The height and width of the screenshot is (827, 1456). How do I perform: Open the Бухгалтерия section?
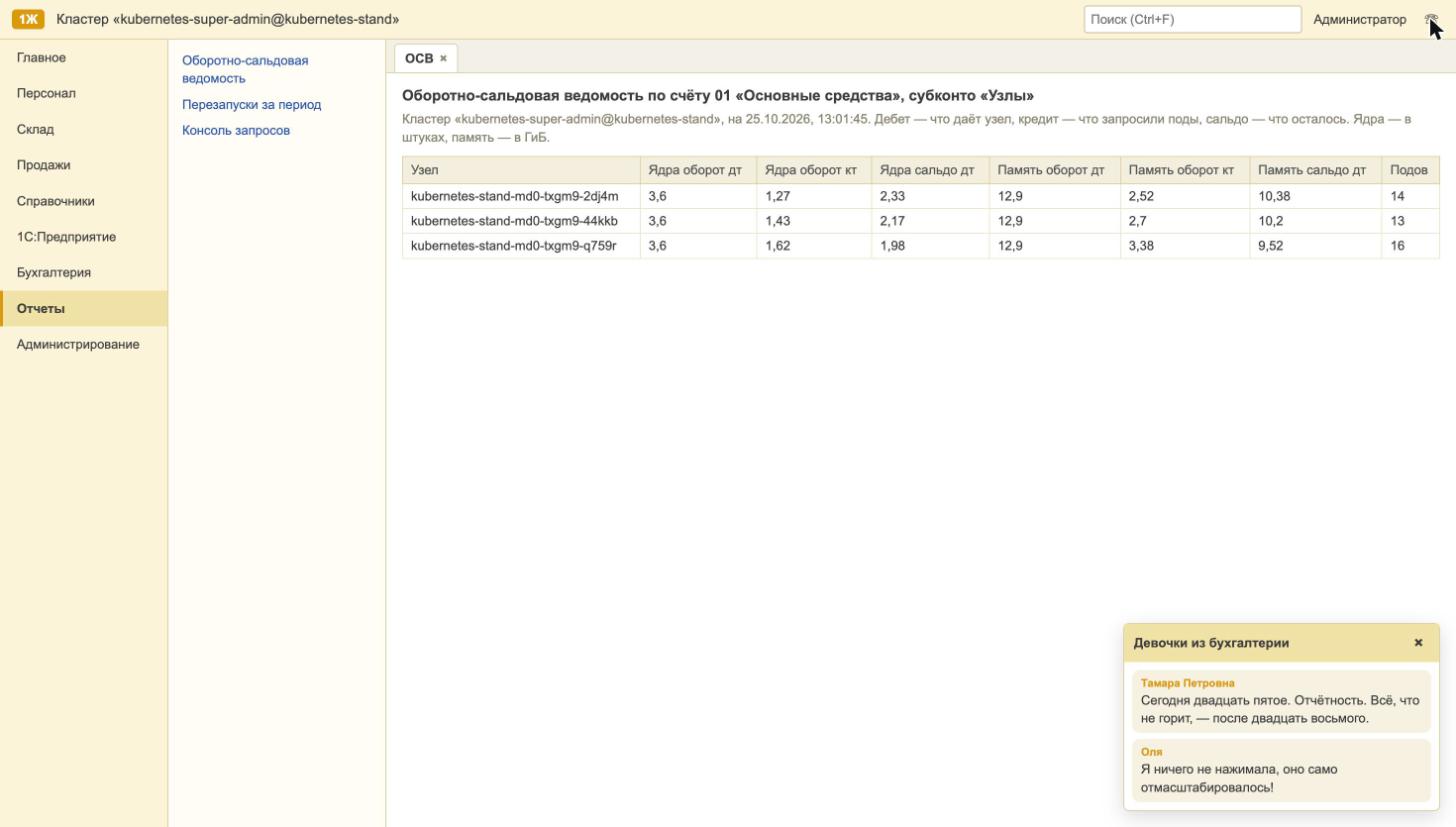point(84,272)
